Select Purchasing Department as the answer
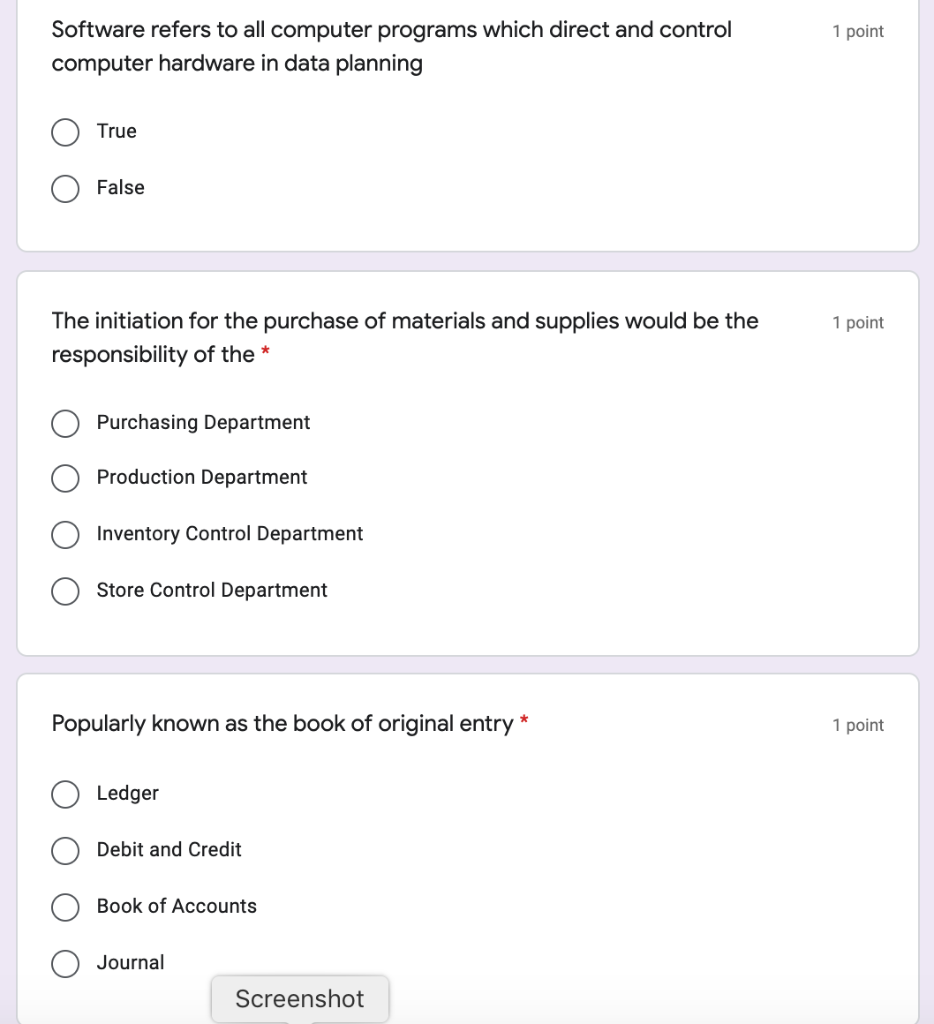The image size is (934, 1024). click(x=66, y=424)
